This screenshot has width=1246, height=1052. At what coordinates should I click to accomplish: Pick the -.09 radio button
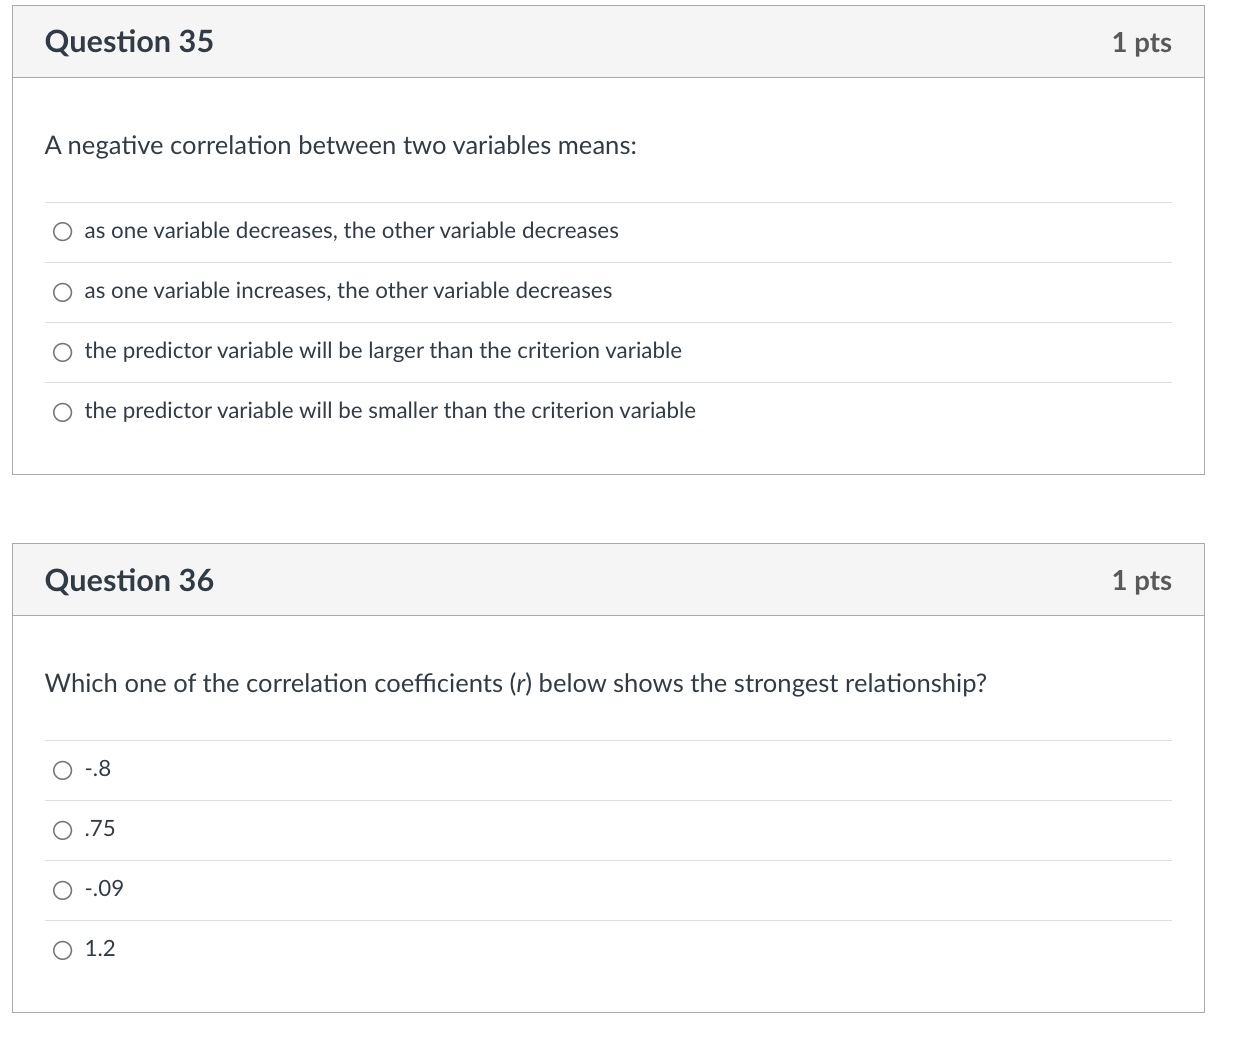[63, 890]
